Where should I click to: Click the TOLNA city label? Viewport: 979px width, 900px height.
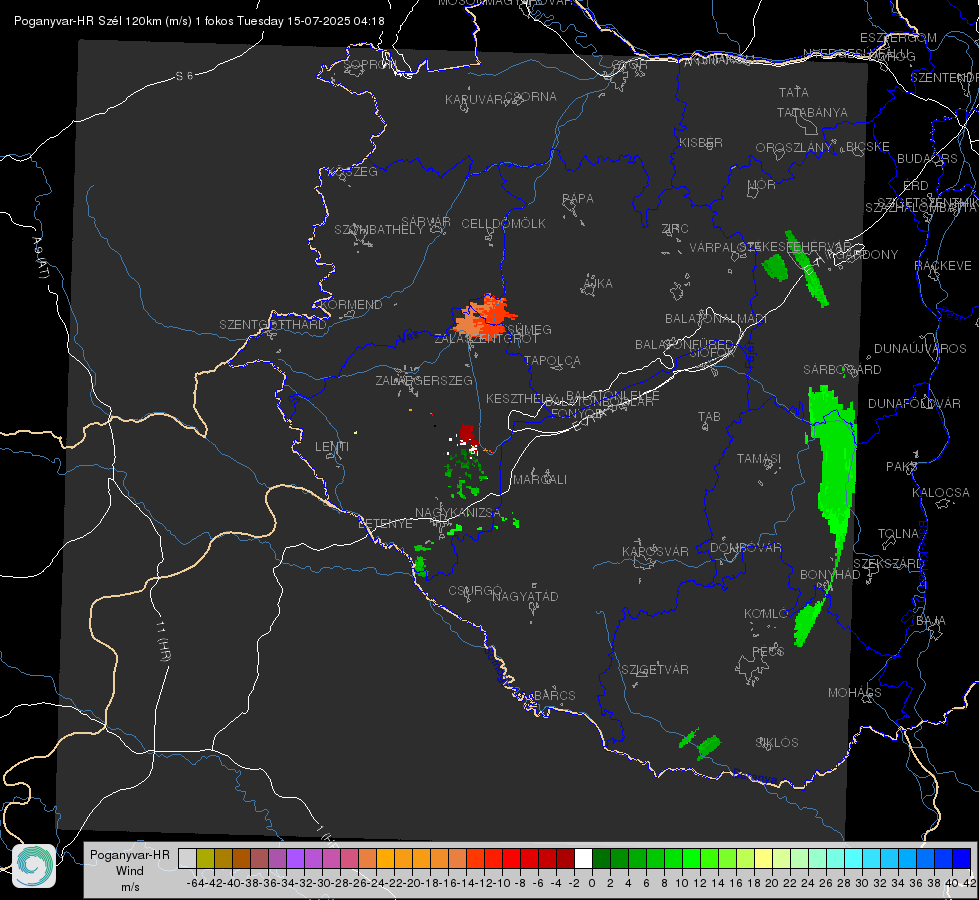(x=898, y=534)
